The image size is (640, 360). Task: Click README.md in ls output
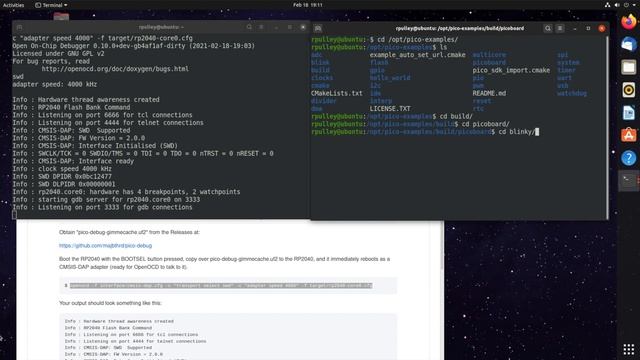click(489, 93)
